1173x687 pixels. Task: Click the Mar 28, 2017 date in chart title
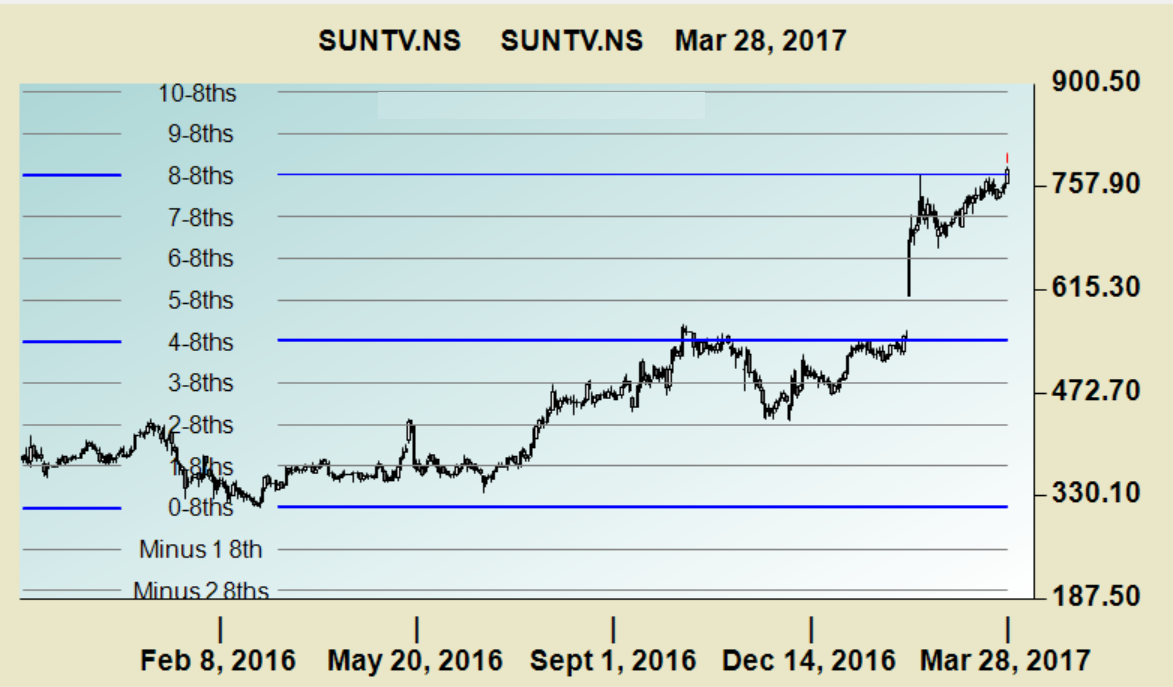760,41
